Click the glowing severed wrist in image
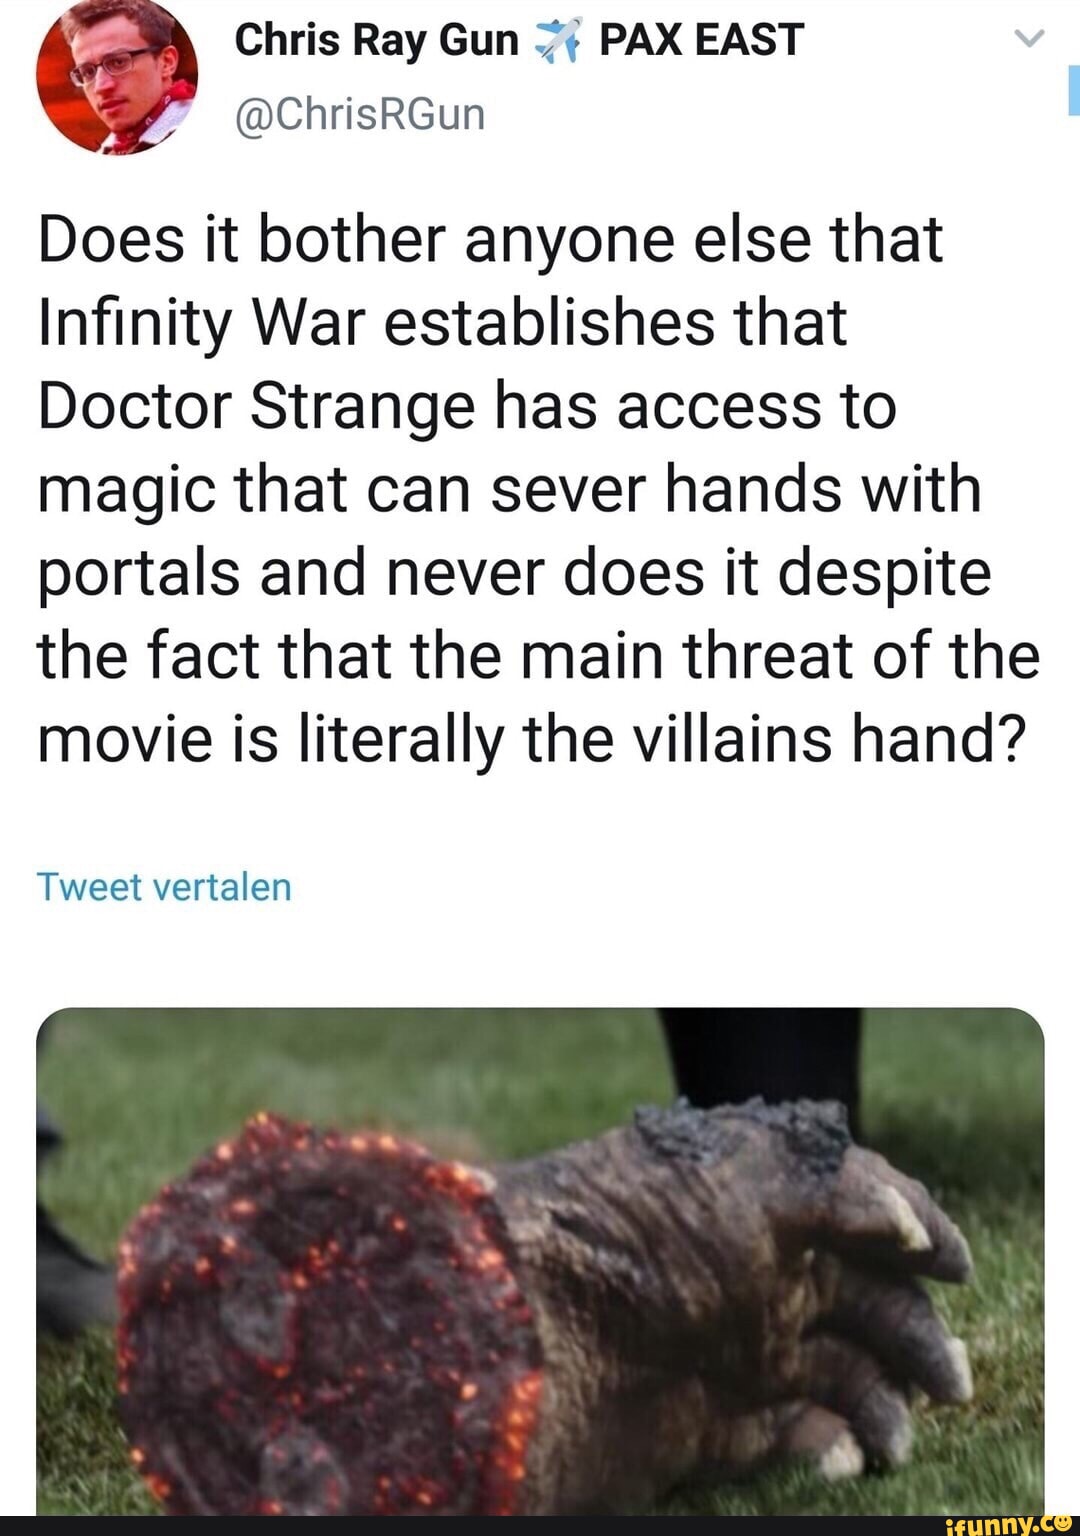Image resolution: width=1080 pixels, height=1536 pixels. click(320, 1320)
